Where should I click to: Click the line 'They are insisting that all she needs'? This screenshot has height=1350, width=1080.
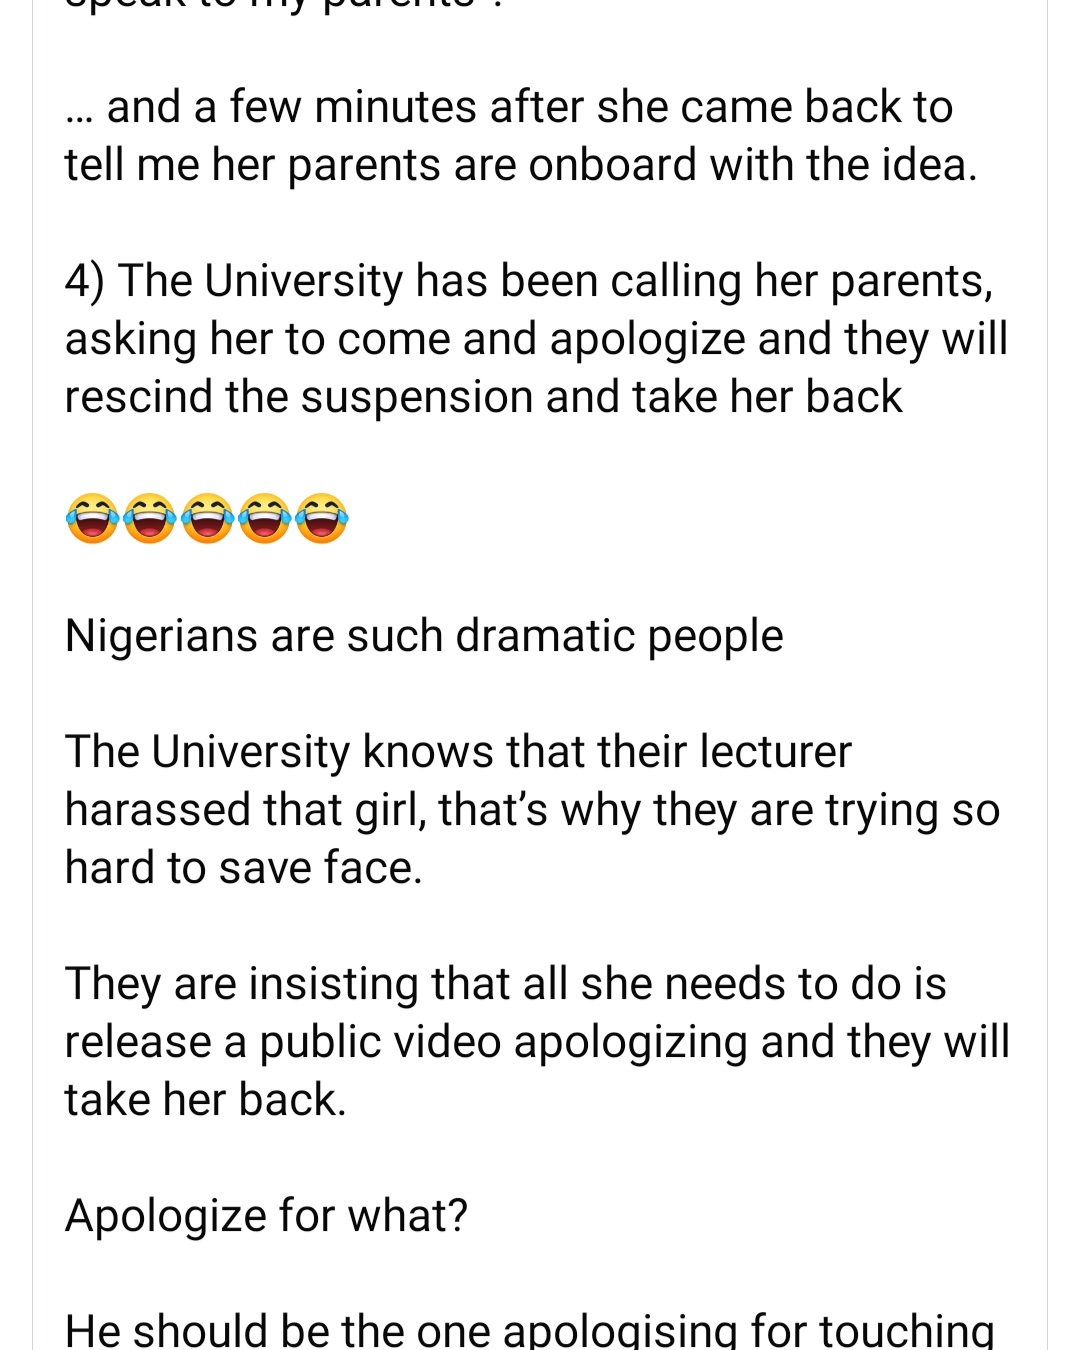(505, 984)
